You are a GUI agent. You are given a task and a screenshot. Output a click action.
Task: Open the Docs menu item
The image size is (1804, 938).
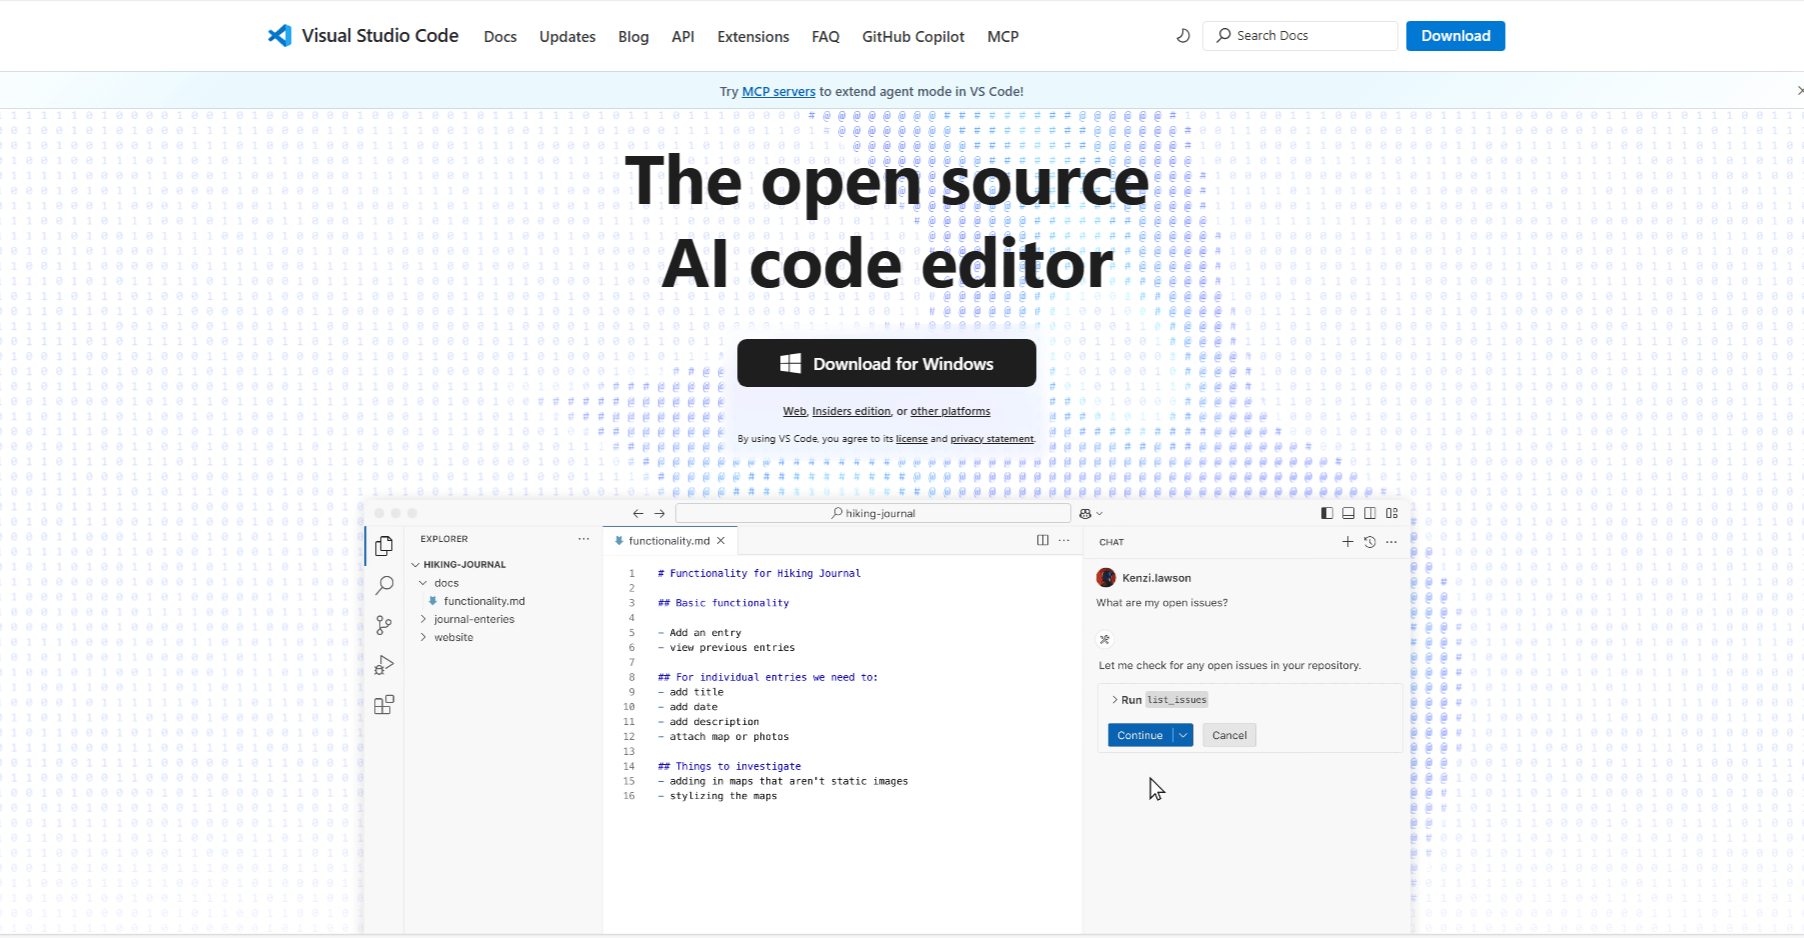[500, 37]
